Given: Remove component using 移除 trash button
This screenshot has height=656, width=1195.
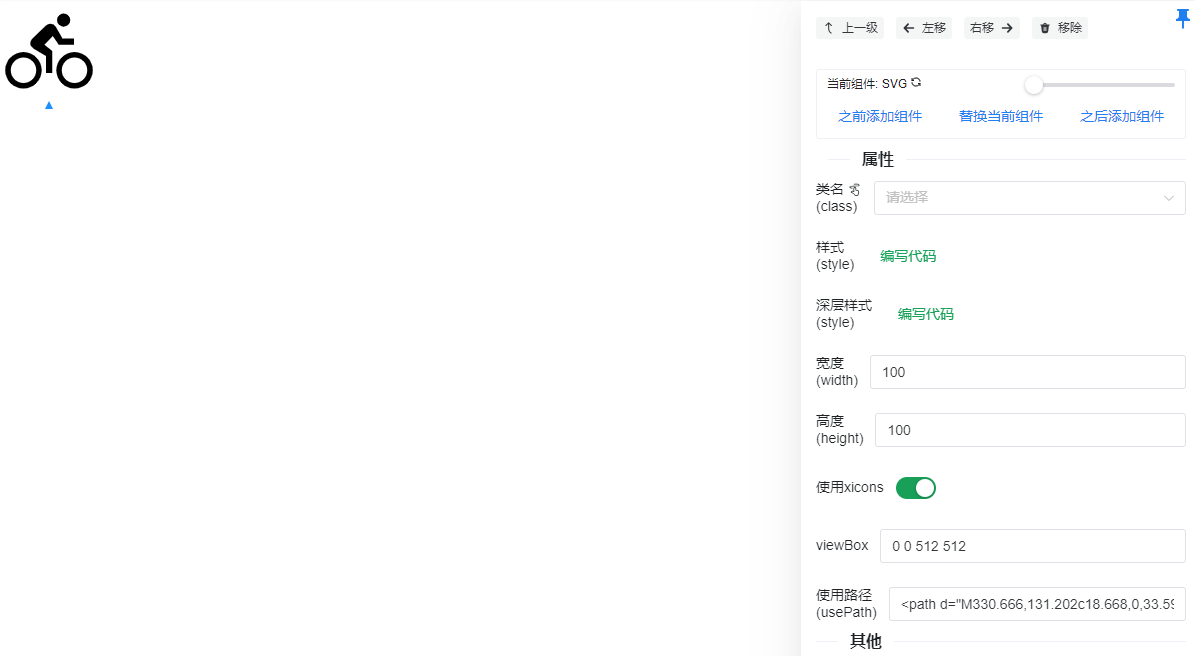Looking at the screenshot, I should (1060, 28).
